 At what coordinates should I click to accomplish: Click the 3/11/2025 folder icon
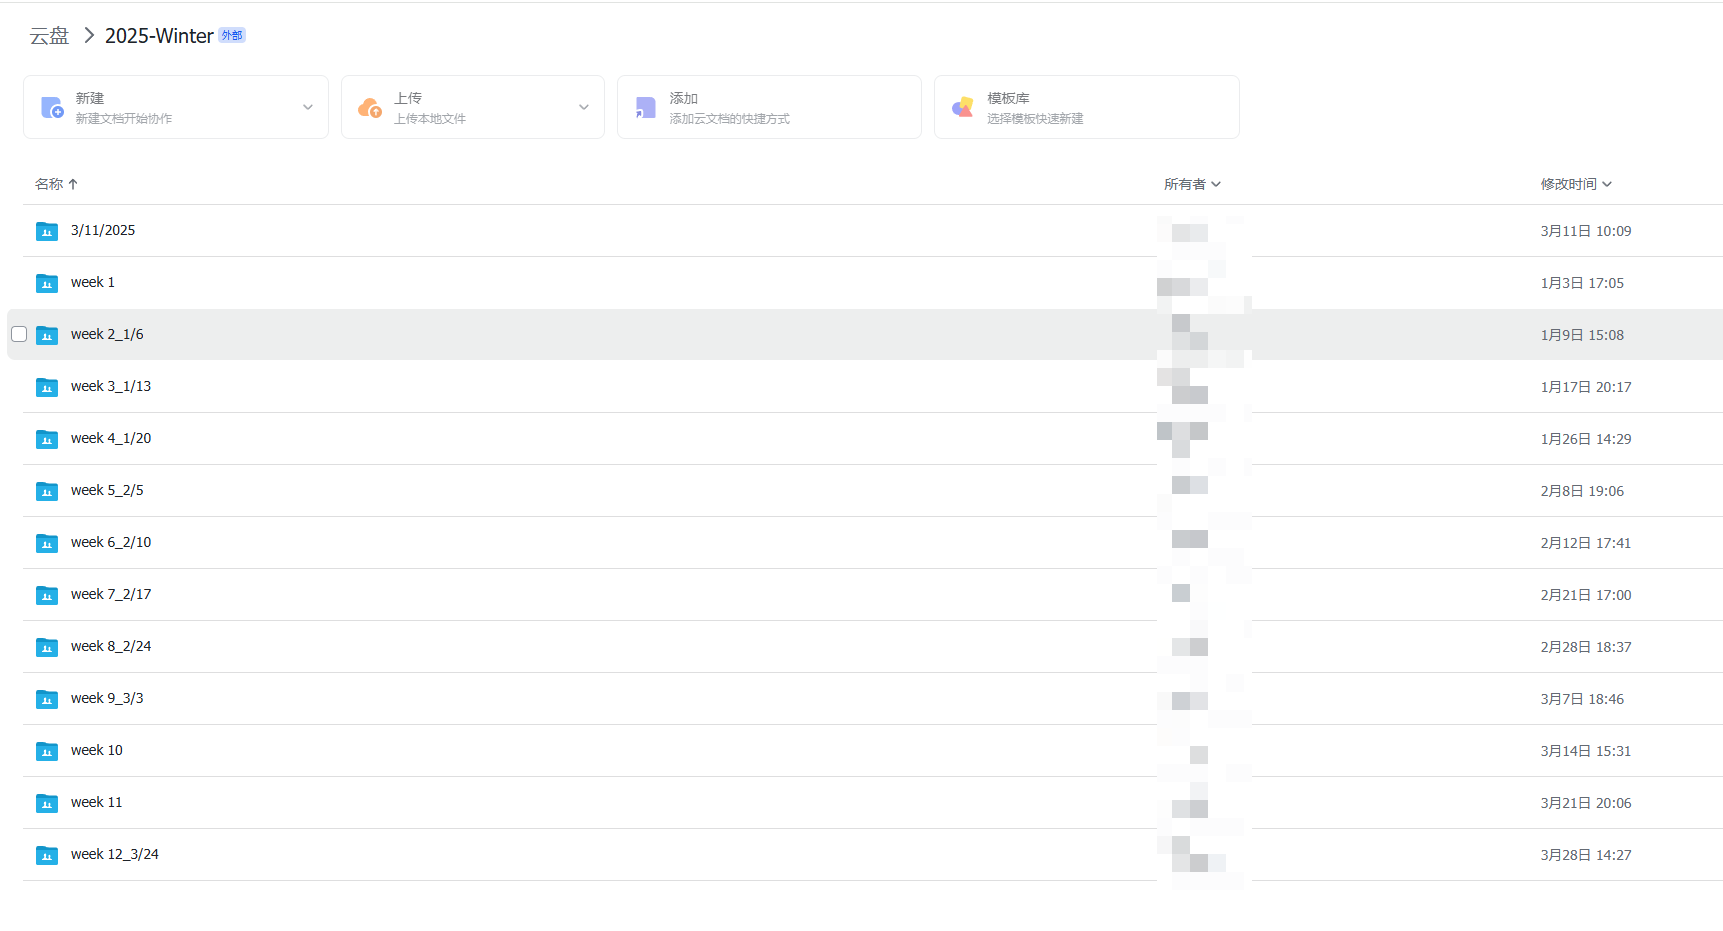point(47,231)
